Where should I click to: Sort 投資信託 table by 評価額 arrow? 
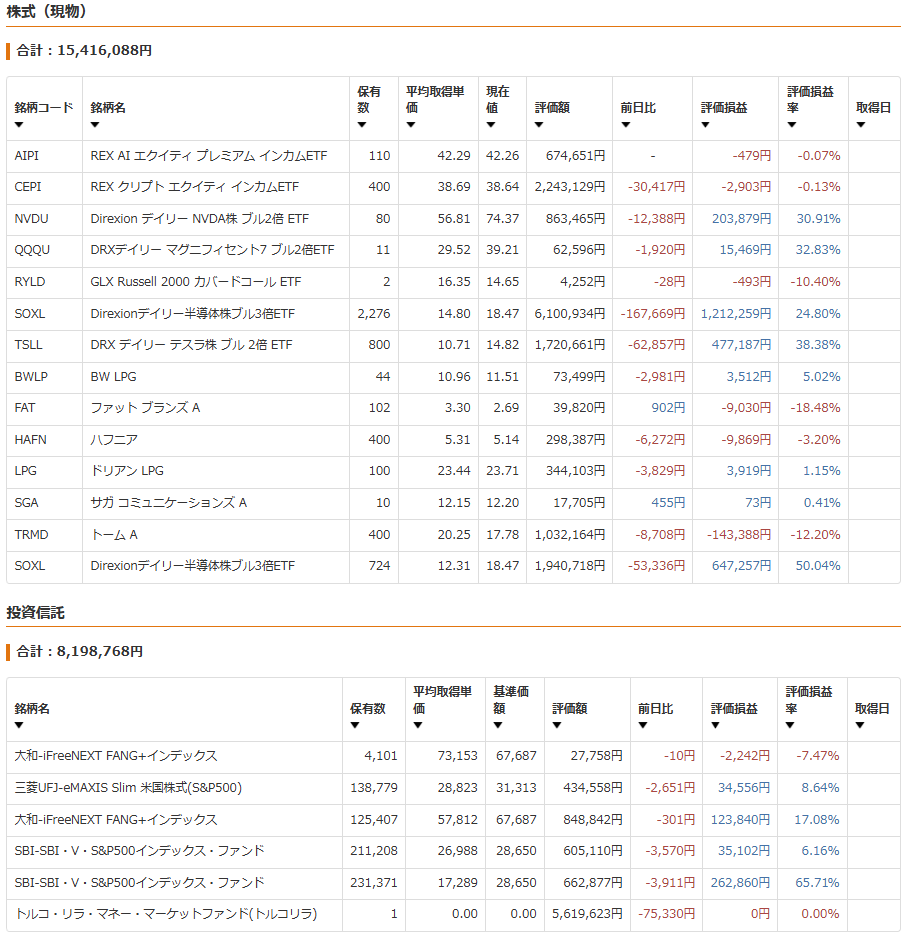[x=556, y=725]
